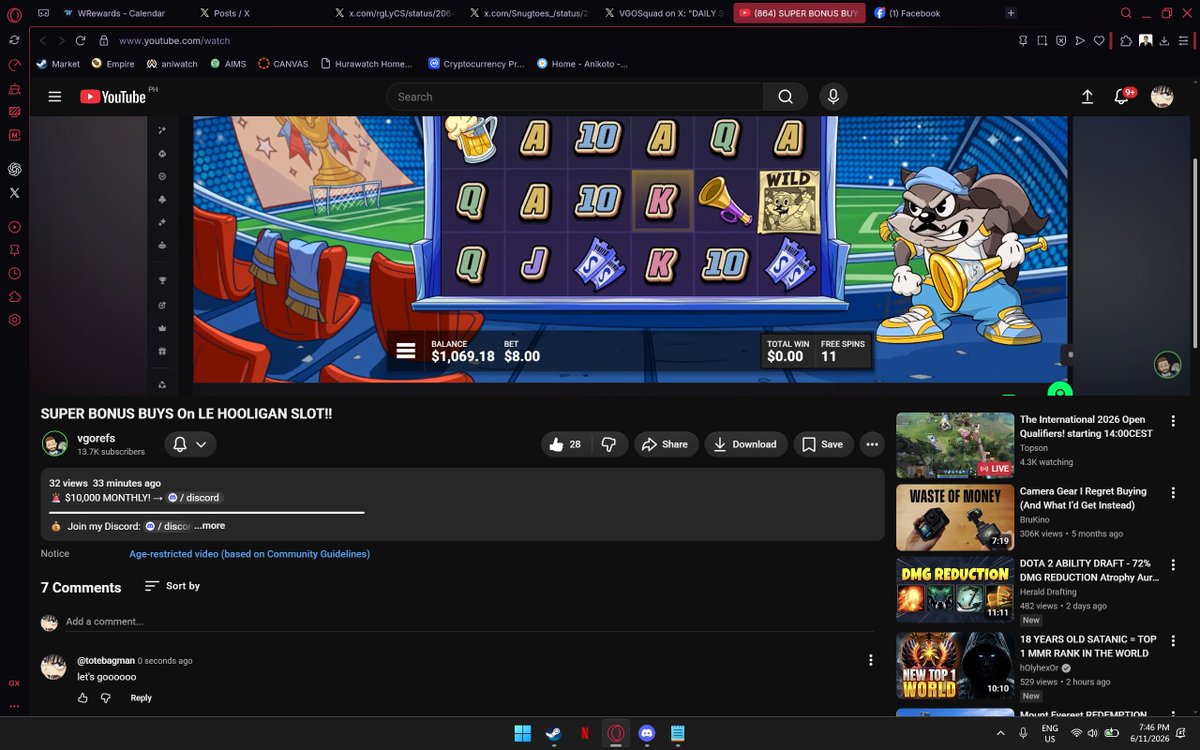Open the Market bookmark
Image resolution: width=1200 pixels, height=750 pixels.
[58, 63]
